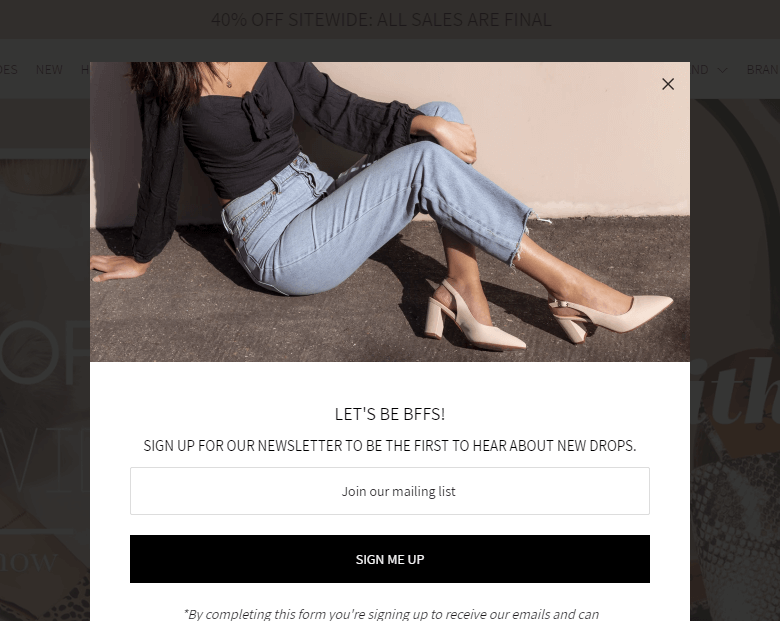The image size is (780, 621).
Task: Select the NEW menu item
Action: (49, 70)
